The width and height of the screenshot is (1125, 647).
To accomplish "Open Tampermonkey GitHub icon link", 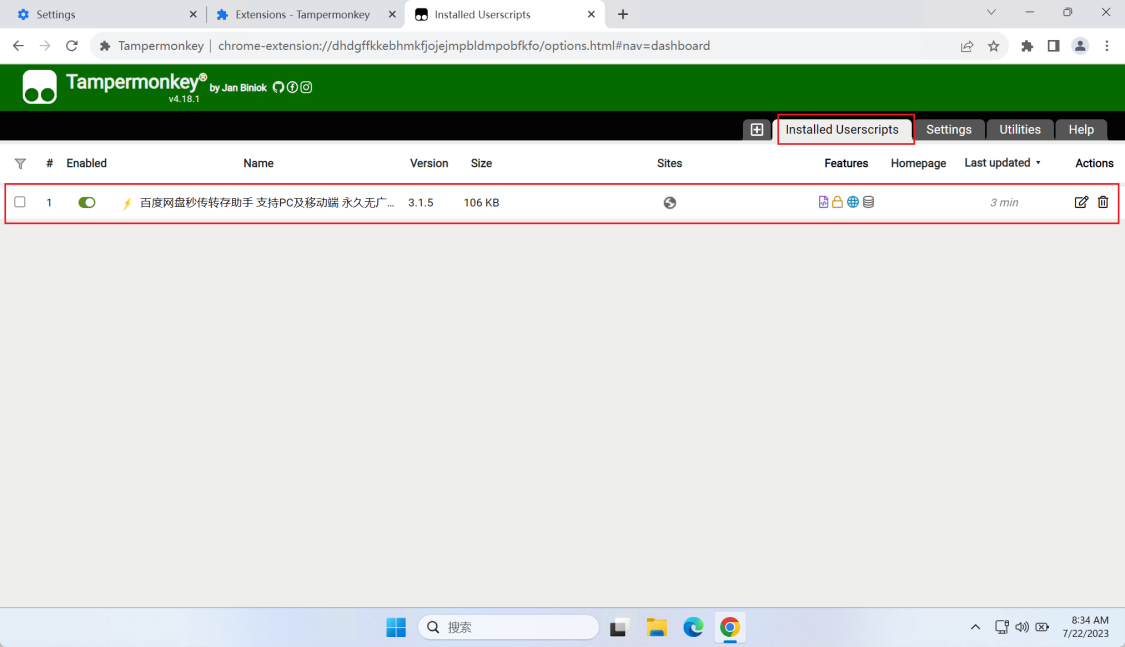I will [x=278, y=87].
